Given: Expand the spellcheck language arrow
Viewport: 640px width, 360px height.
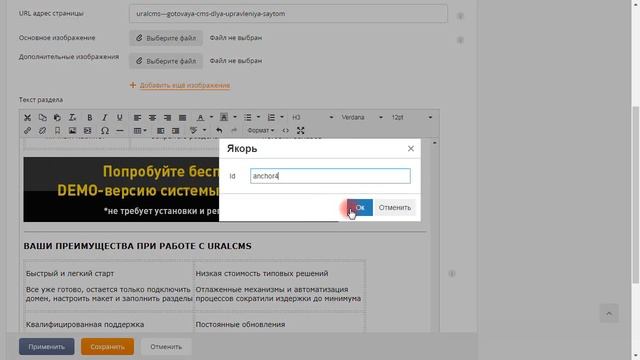Looking at the screenshot, I should pos(204,131).
